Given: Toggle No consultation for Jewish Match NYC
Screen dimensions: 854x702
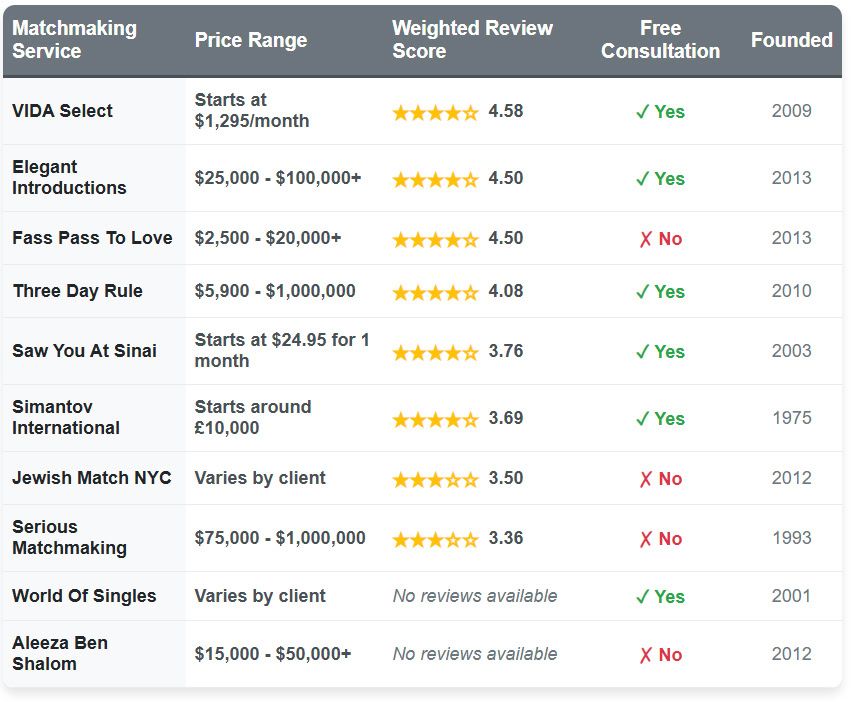Looking at the screenshot, I should (661, 478).
